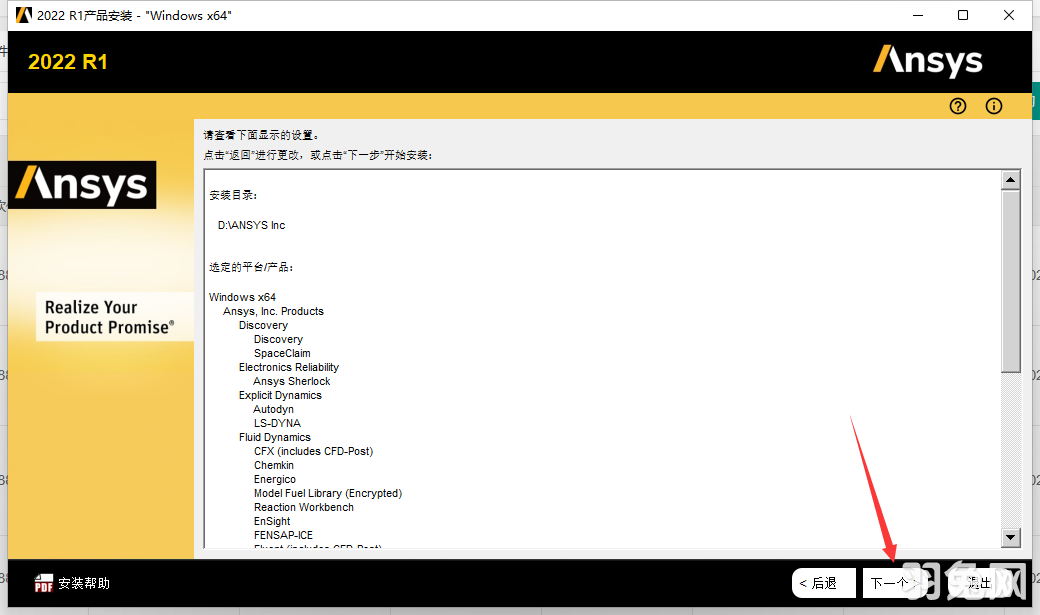The width and height of the screenshot is (1040, 615).
Task: Open the PDF 安装帮助 installation help
Action: [x=70, y=582]
